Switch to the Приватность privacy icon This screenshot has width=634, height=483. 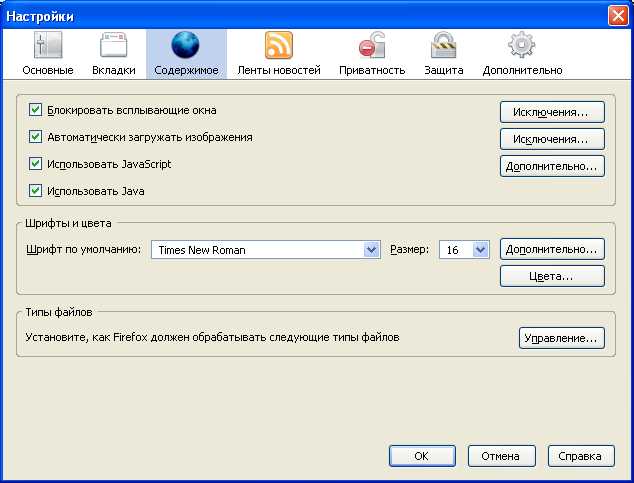[x=372, y=46]
